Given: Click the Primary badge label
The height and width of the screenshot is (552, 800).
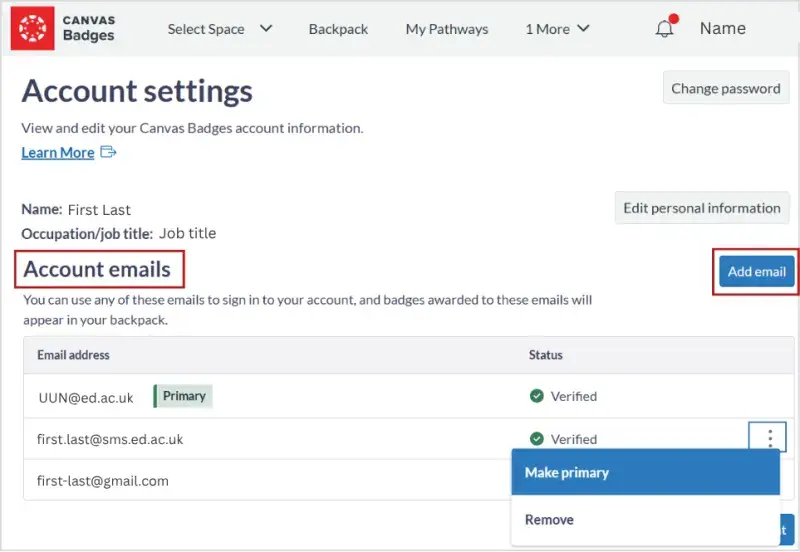Looking at the screenshot, I should click(x=183, y=396).
